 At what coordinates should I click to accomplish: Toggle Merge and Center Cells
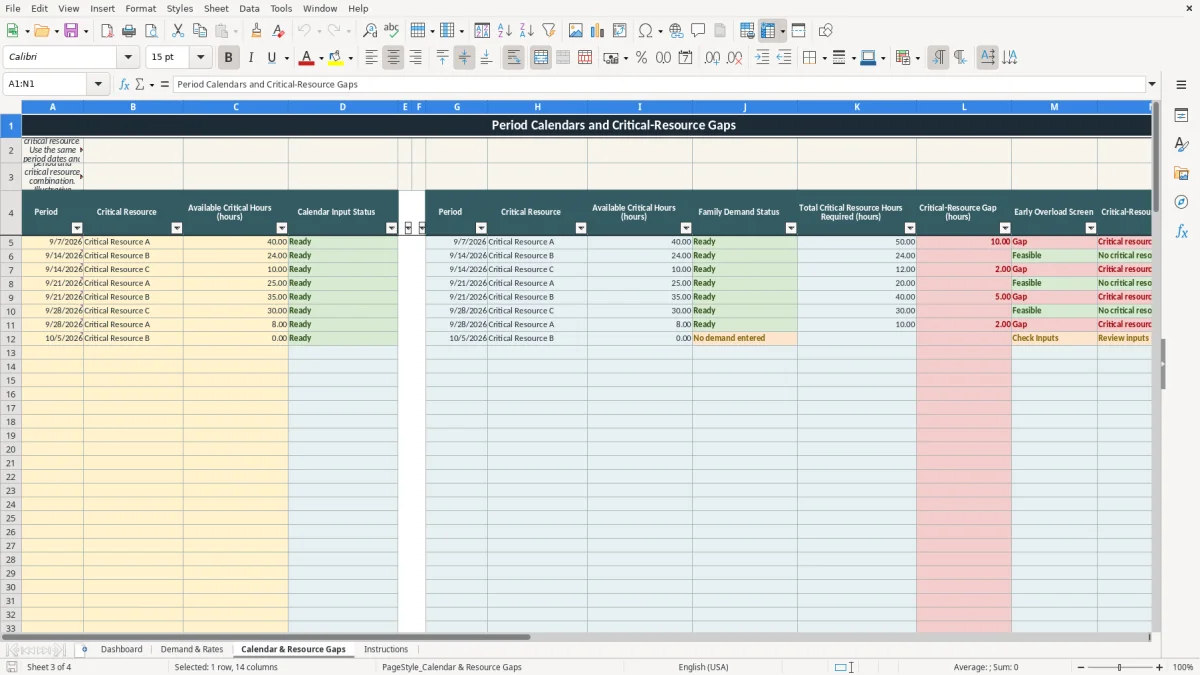[x=541, y=58]
